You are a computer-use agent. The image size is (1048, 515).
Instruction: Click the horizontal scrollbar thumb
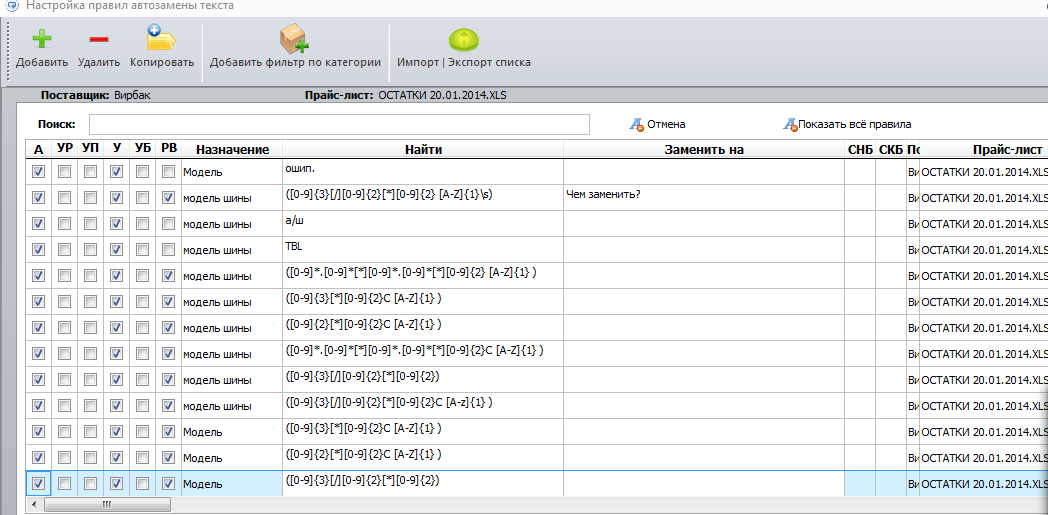coord(106,504)
